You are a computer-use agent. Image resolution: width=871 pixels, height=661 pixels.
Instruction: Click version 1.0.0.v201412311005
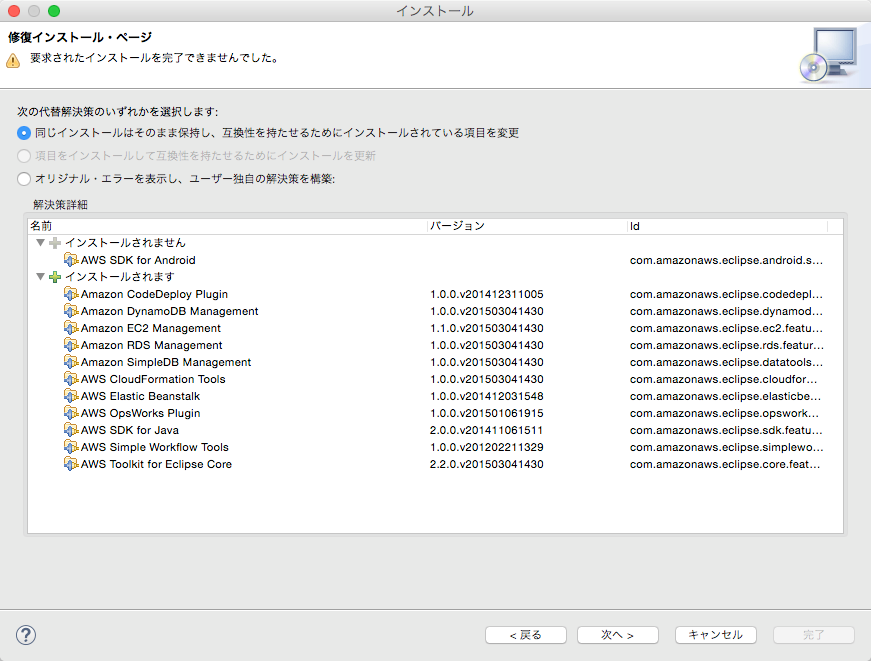(x=487, y=294)
